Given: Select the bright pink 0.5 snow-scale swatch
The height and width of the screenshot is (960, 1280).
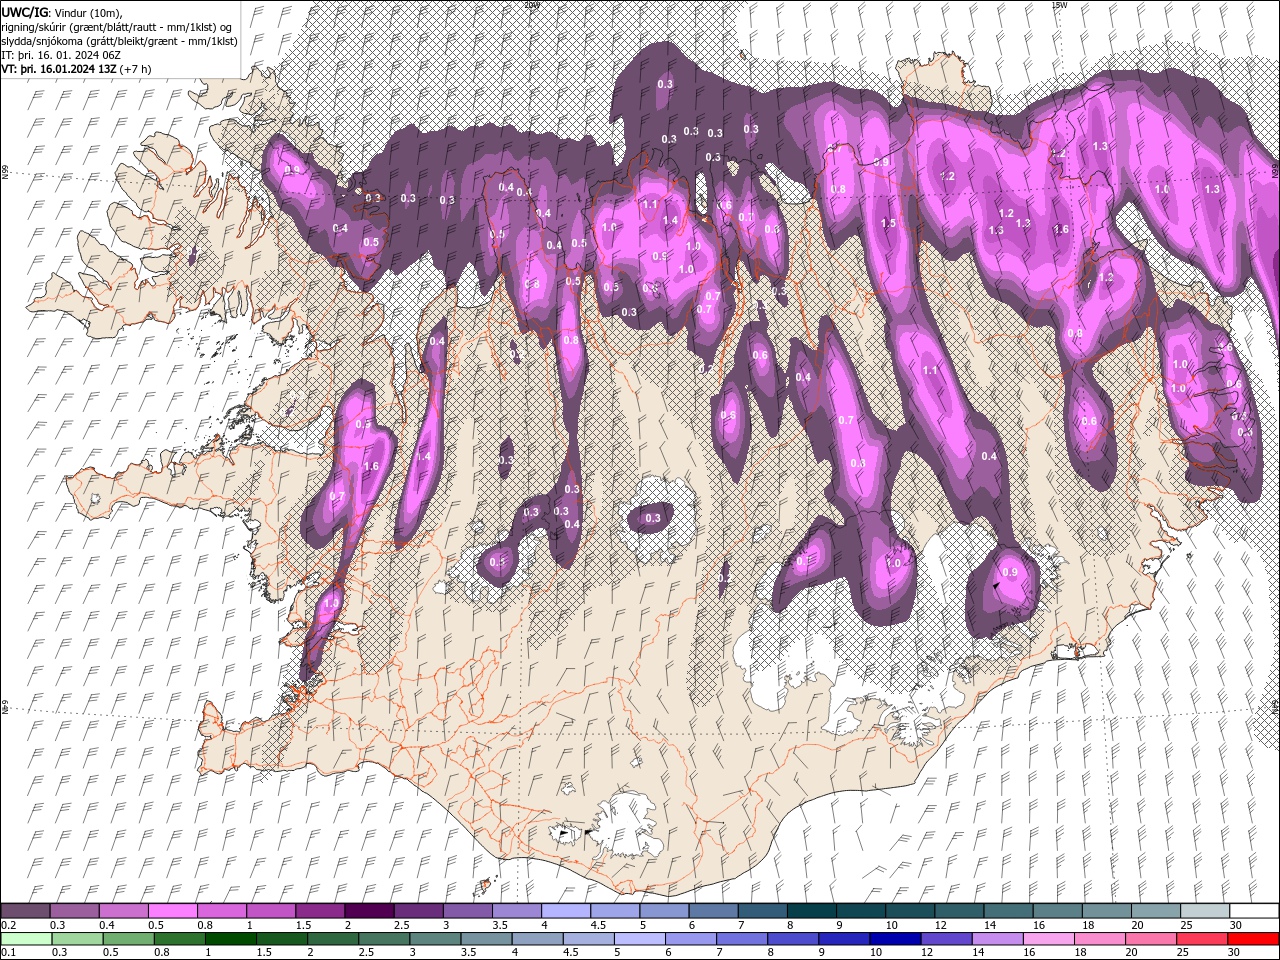Looking at the screenshot, I should coord(172,911).
